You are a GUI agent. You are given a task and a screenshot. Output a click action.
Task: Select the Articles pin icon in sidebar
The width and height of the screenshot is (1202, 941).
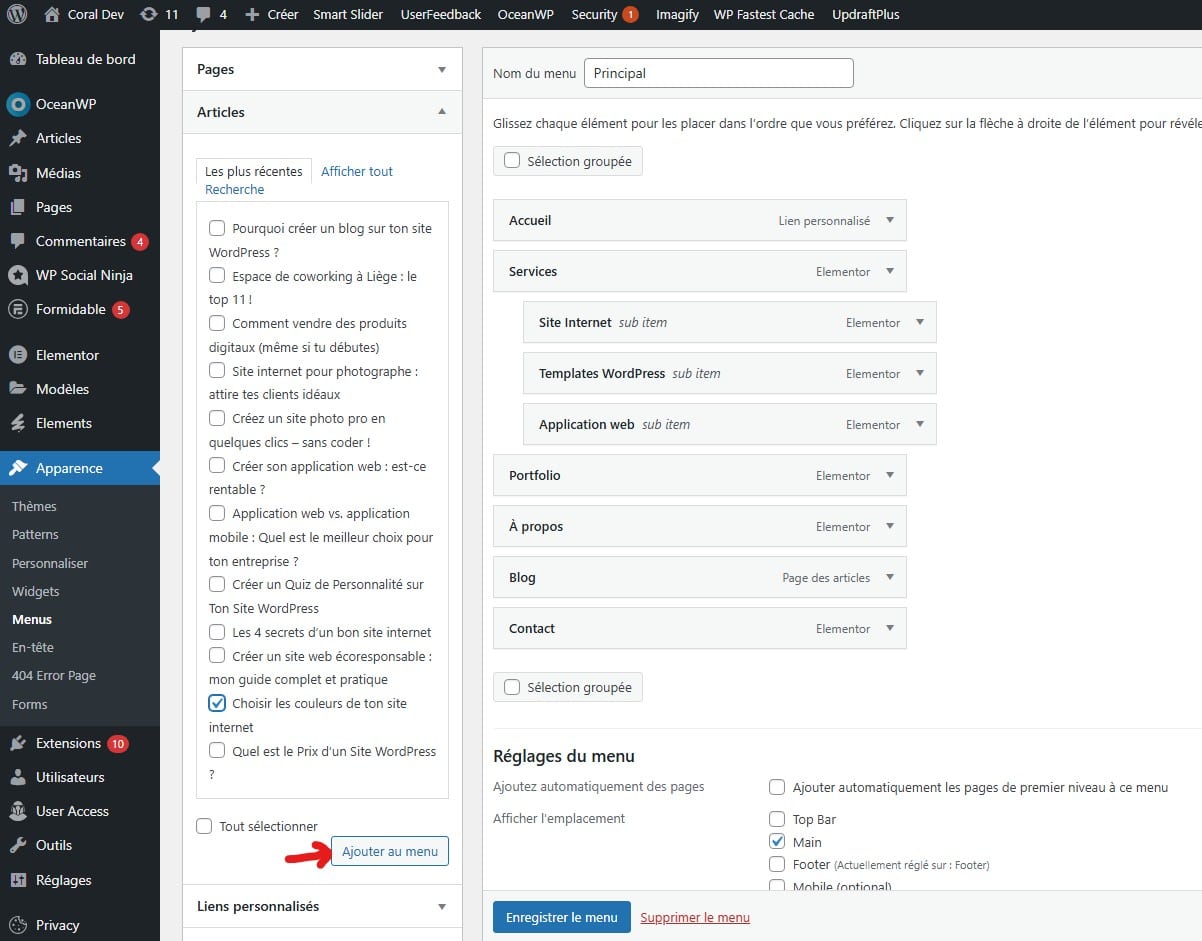click(18, 138)
